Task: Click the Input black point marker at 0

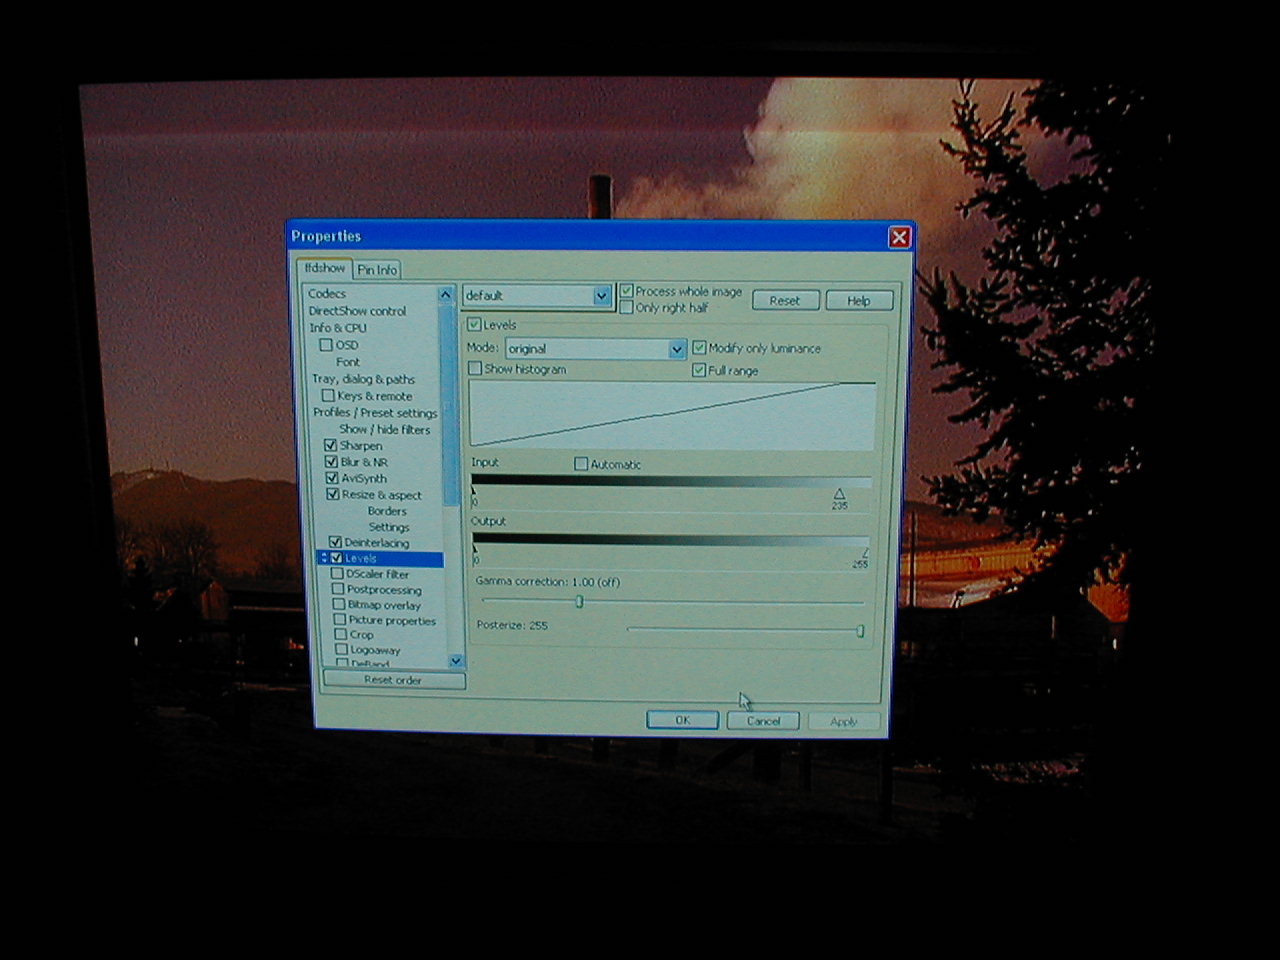Action: point(474,494)
